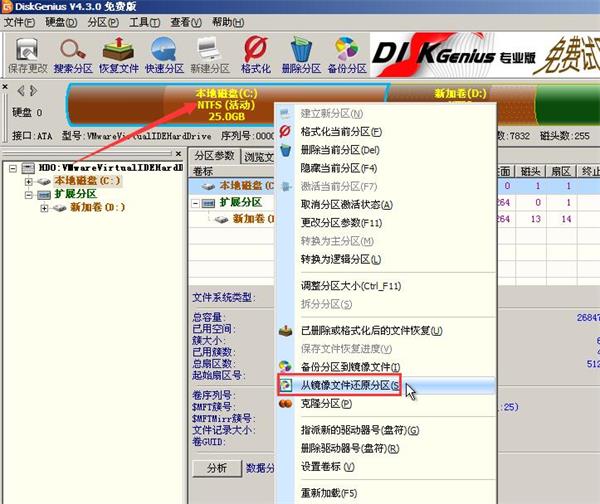Choose 指派新的驱动器号(盘符)(G) menu item

[360, 430]
